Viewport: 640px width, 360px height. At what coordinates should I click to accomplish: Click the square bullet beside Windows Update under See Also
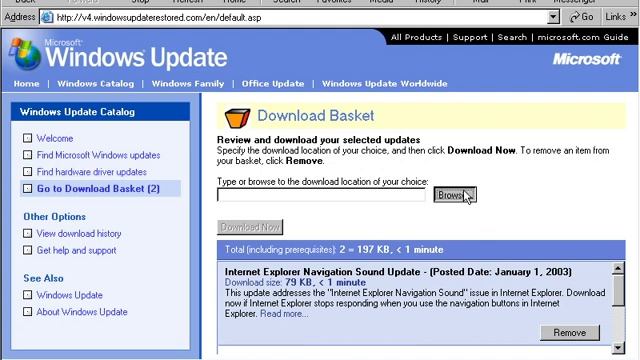27,295
